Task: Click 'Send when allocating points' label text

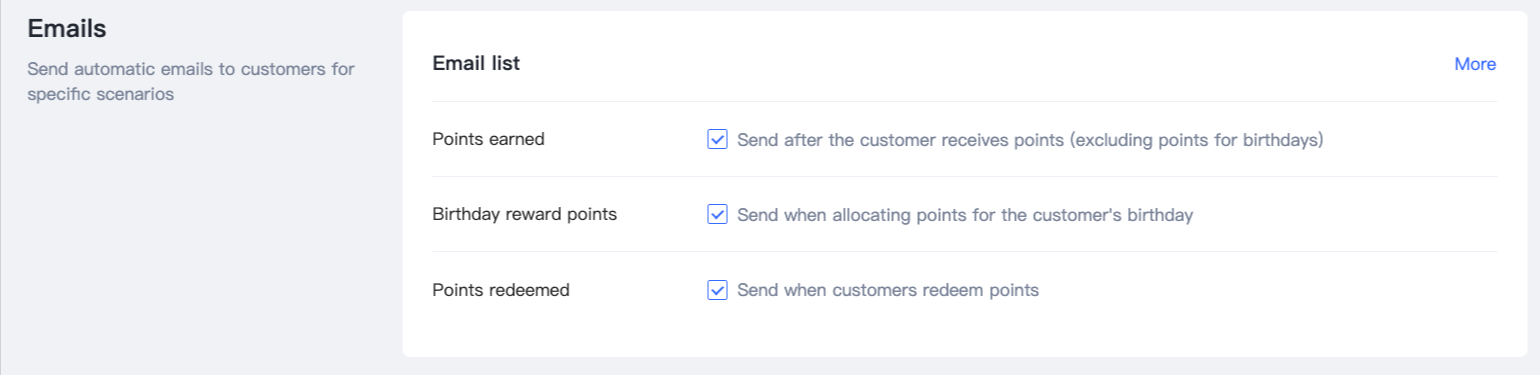Action: pyautogui.click(x=847, y=215)
